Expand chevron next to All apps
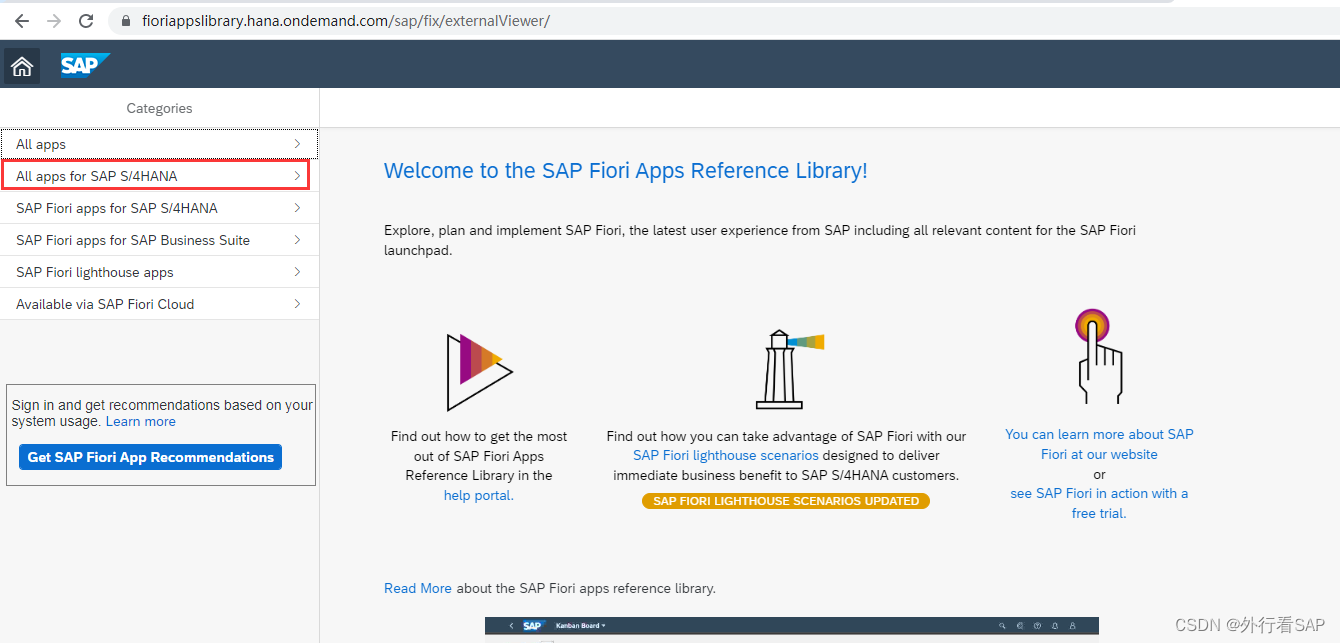 (297, 144)
